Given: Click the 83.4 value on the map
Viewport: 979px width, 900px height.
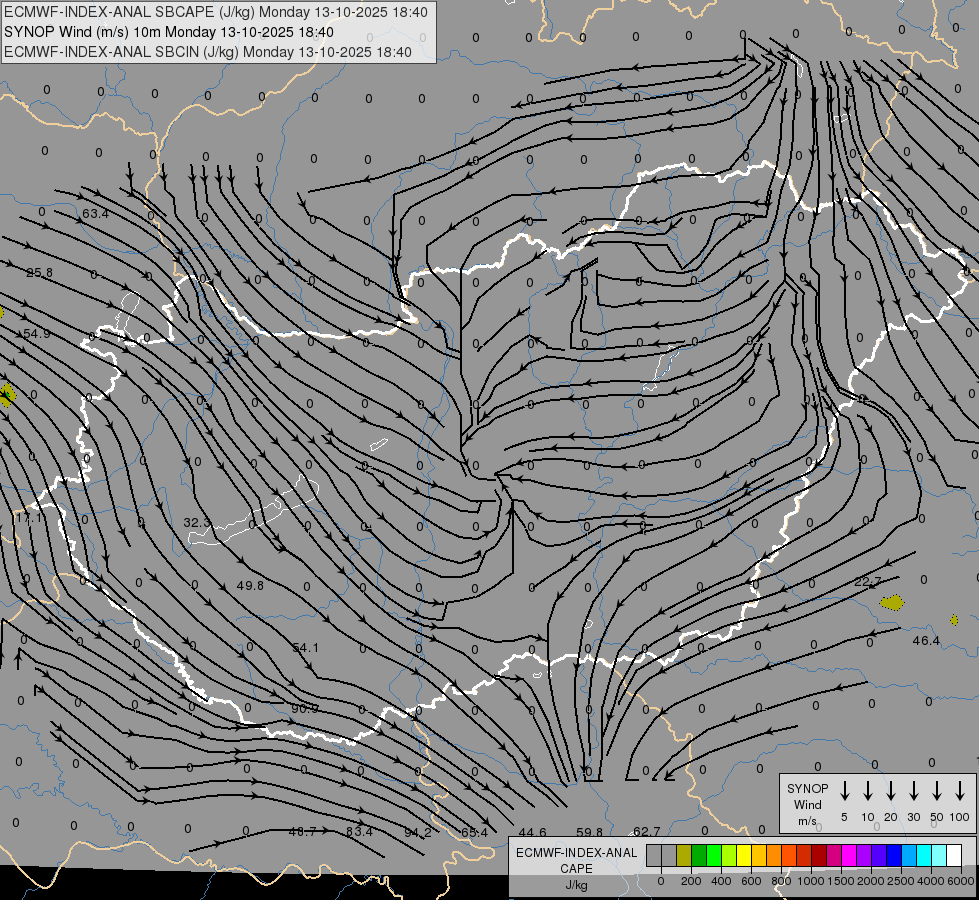Looking at the screenshot, I should [359, 832].
